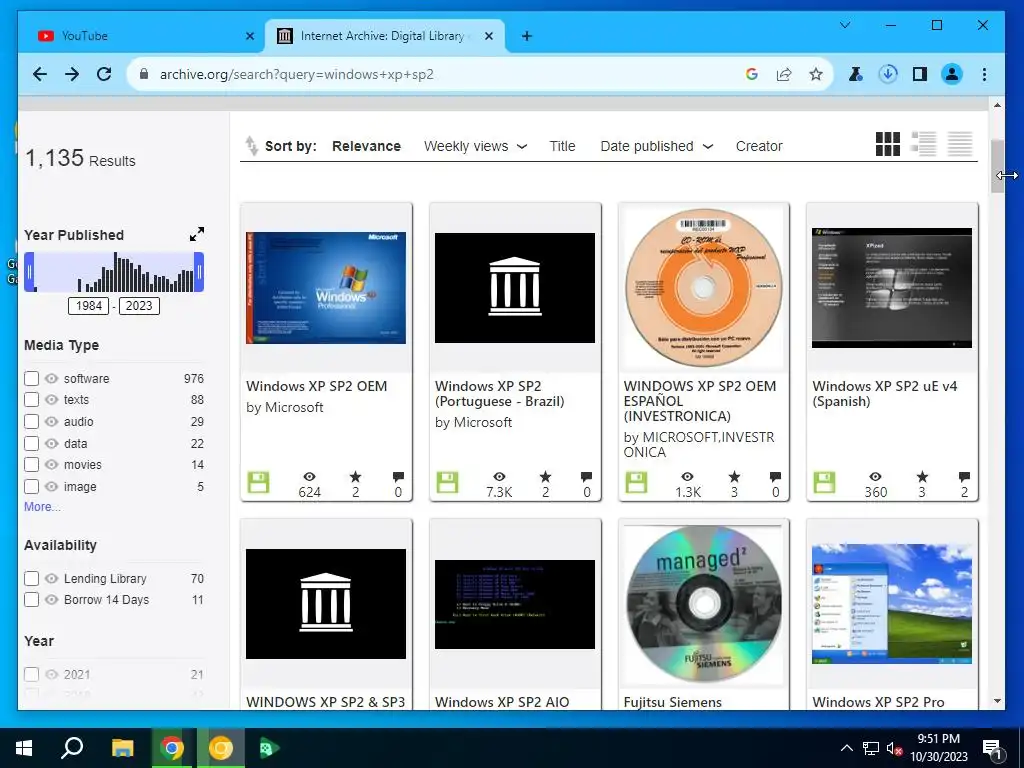Open the tab search chevron
1024x768 pixels.
[x=845, y=25]
